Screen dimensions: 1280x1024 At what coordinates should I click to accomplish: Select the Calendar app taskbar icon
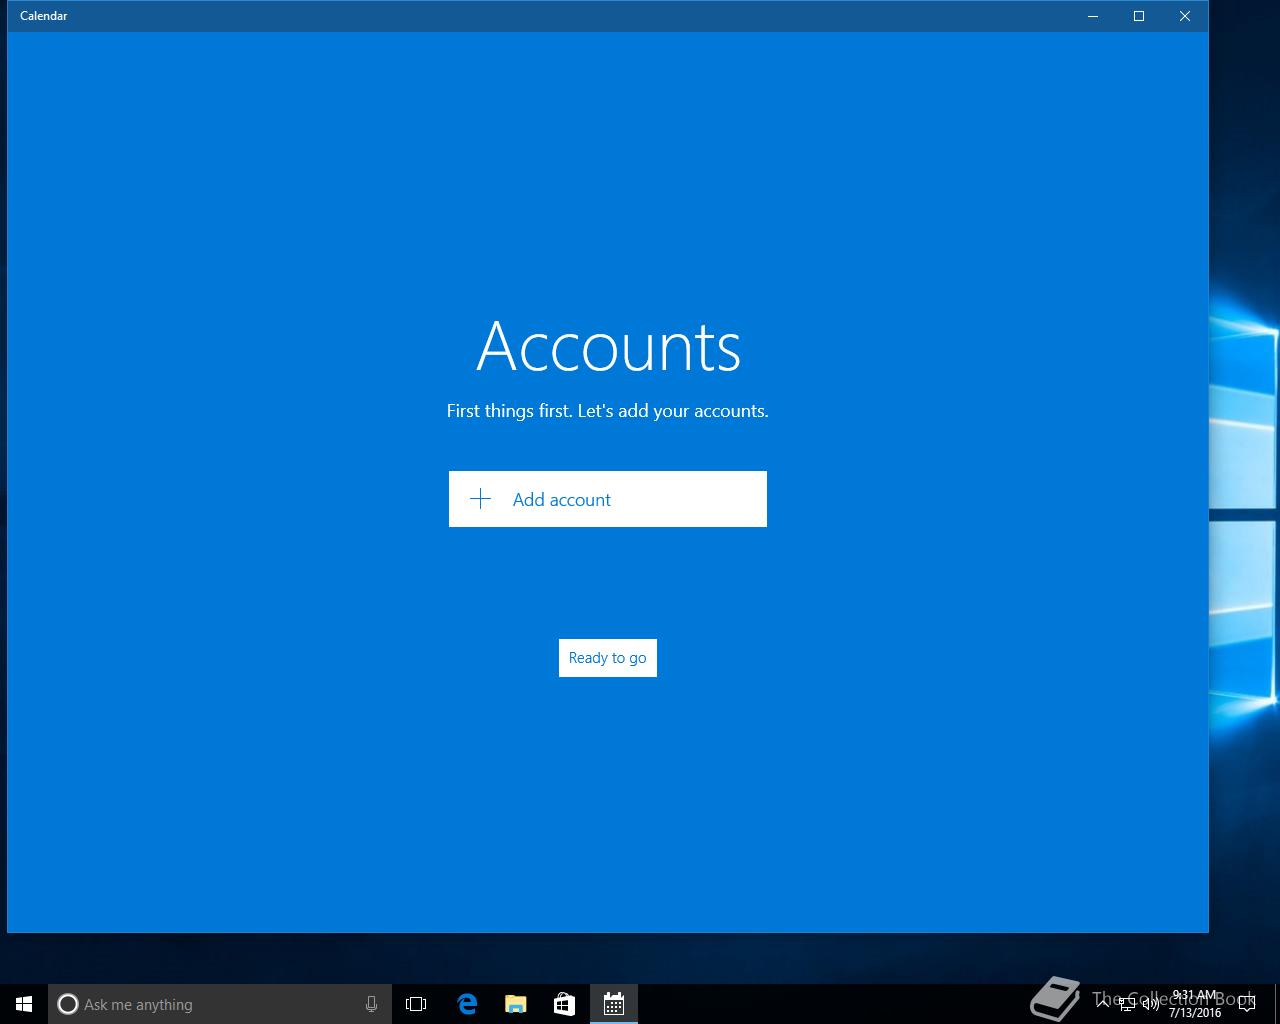click(613, 1004)
